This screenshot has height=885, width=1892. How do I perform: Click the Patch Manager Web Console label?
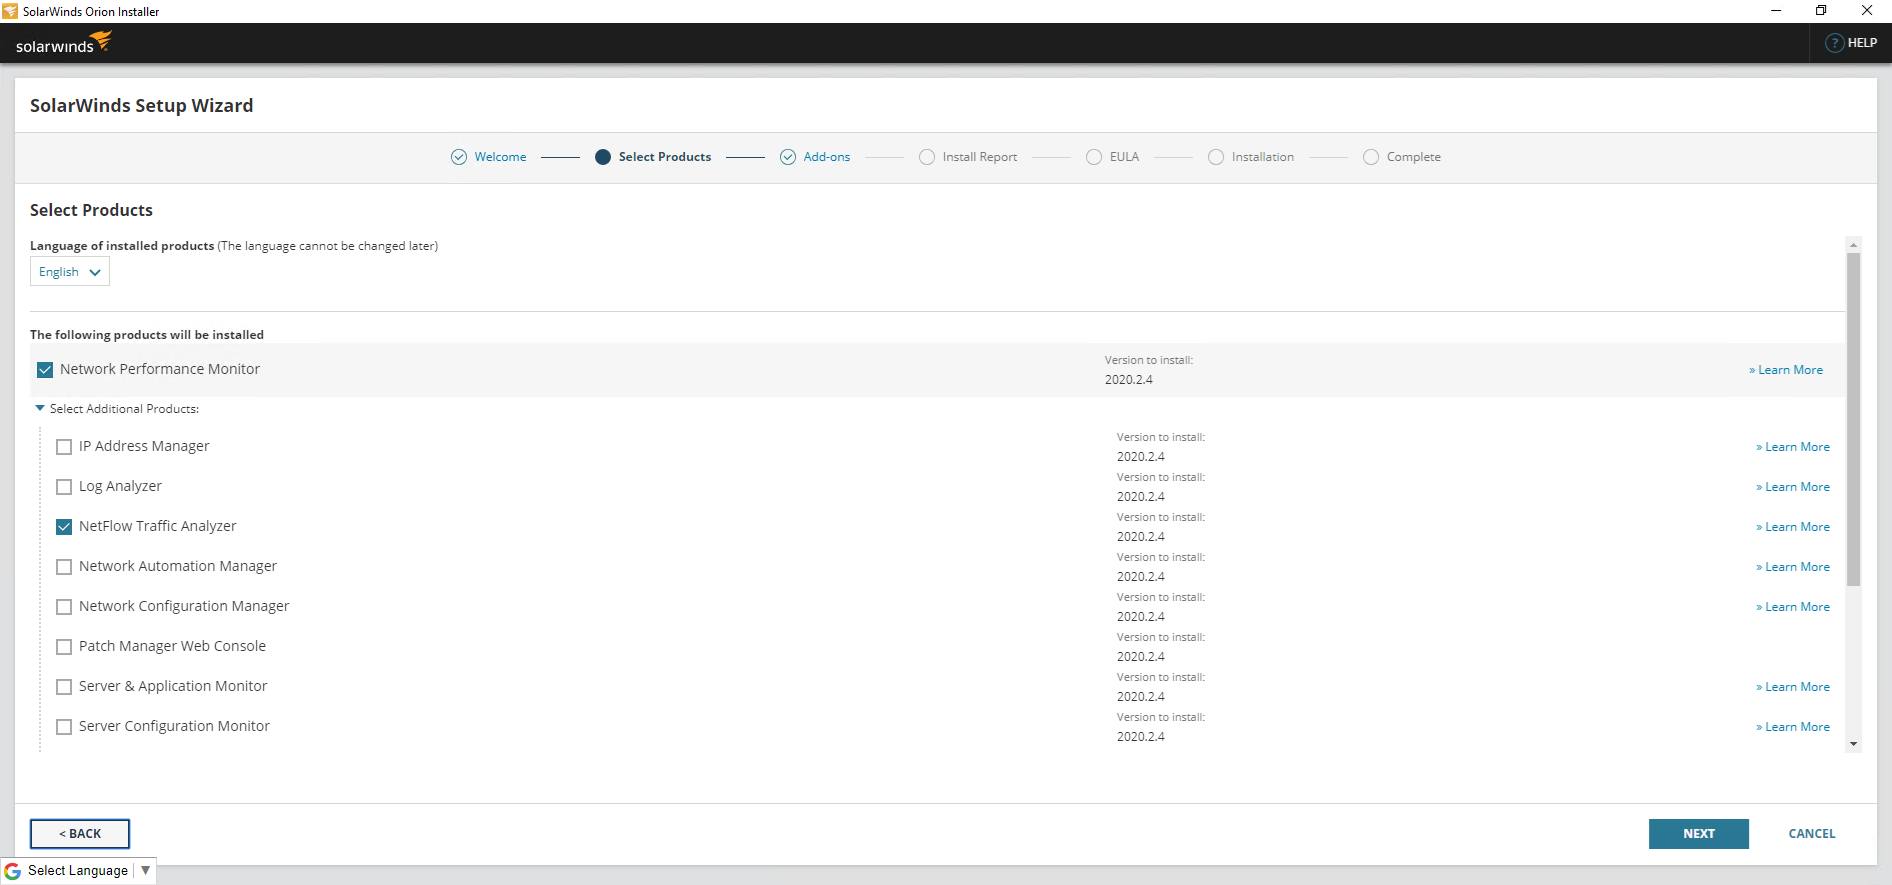172,646
